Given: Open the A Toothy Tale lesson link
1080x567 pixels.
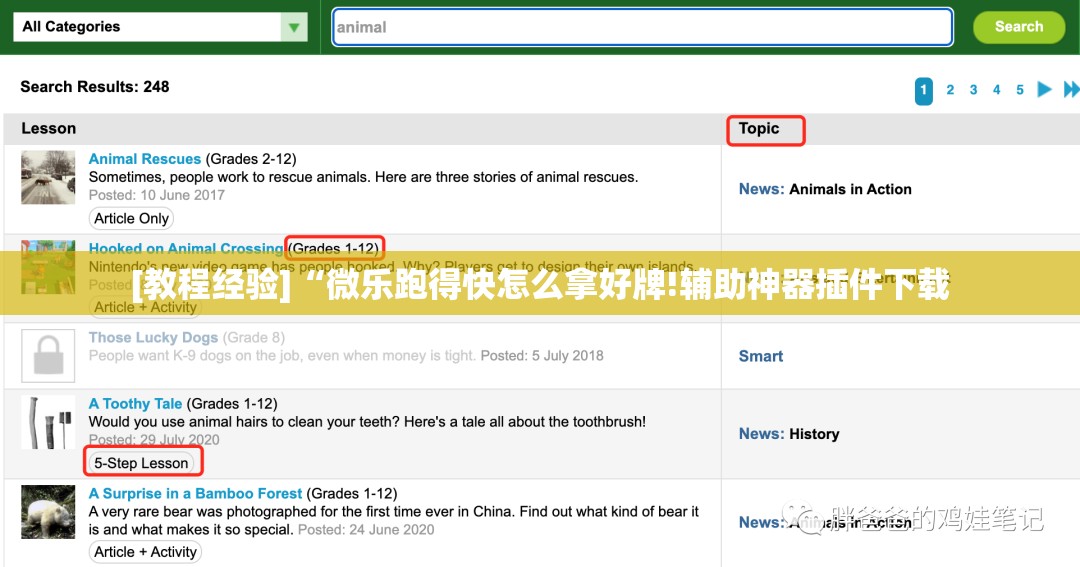Looking at the screenshot, I should click(x=135, y=404).
